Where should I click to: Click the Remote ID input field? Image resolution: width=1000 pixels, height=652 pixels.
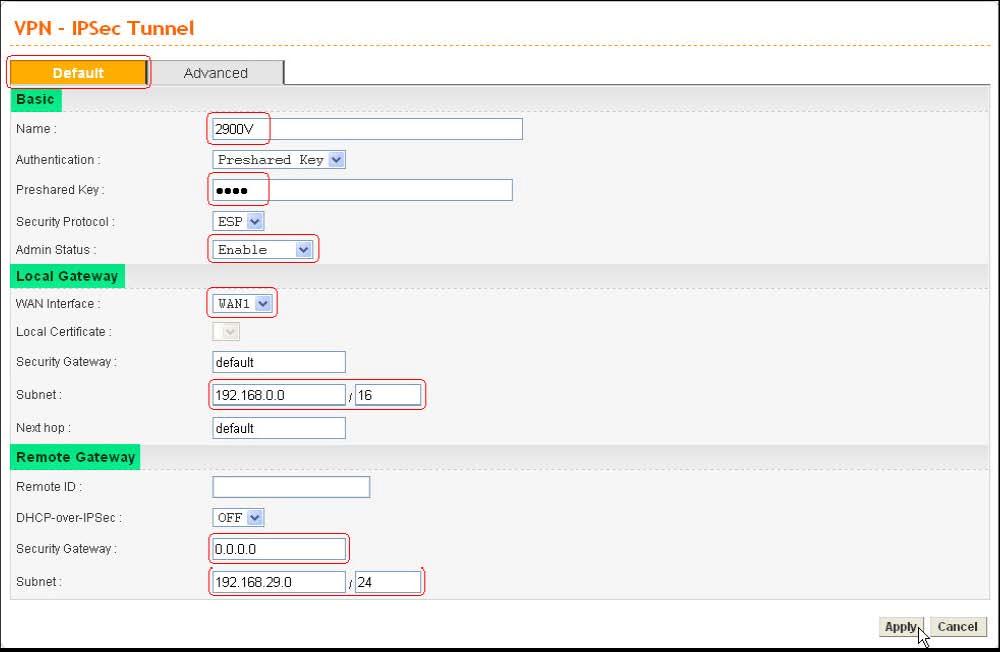point(291,487)
